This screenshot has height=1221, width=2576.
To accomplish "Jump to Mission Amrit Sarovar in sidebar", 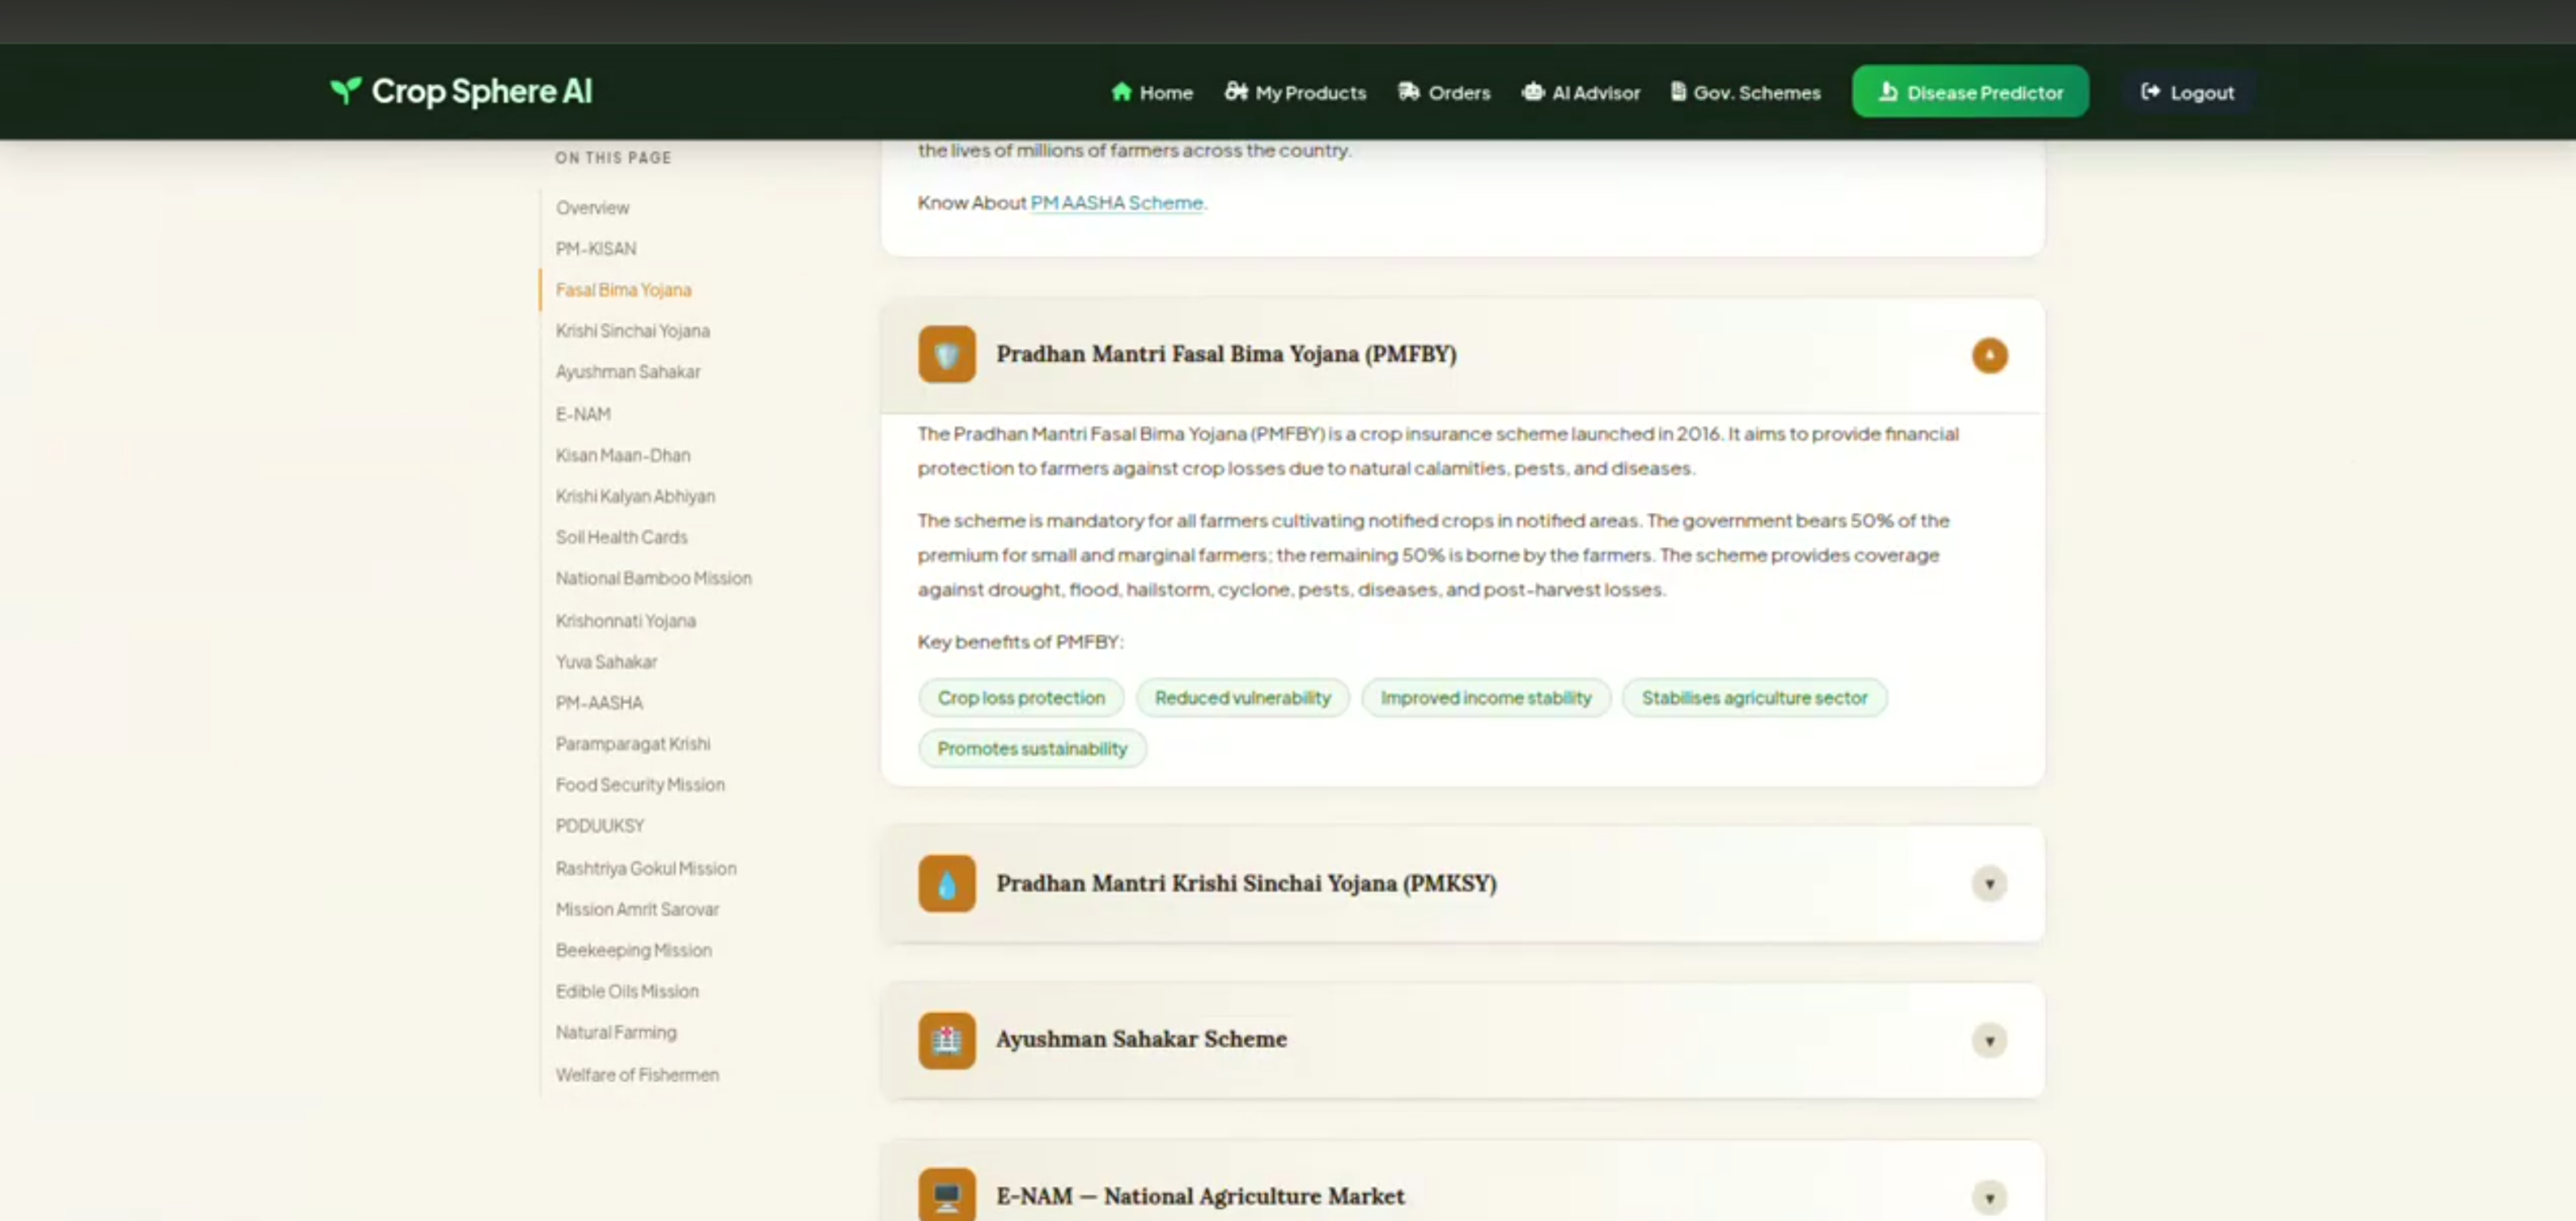I will pyautogui.click(x=637, y=909).
